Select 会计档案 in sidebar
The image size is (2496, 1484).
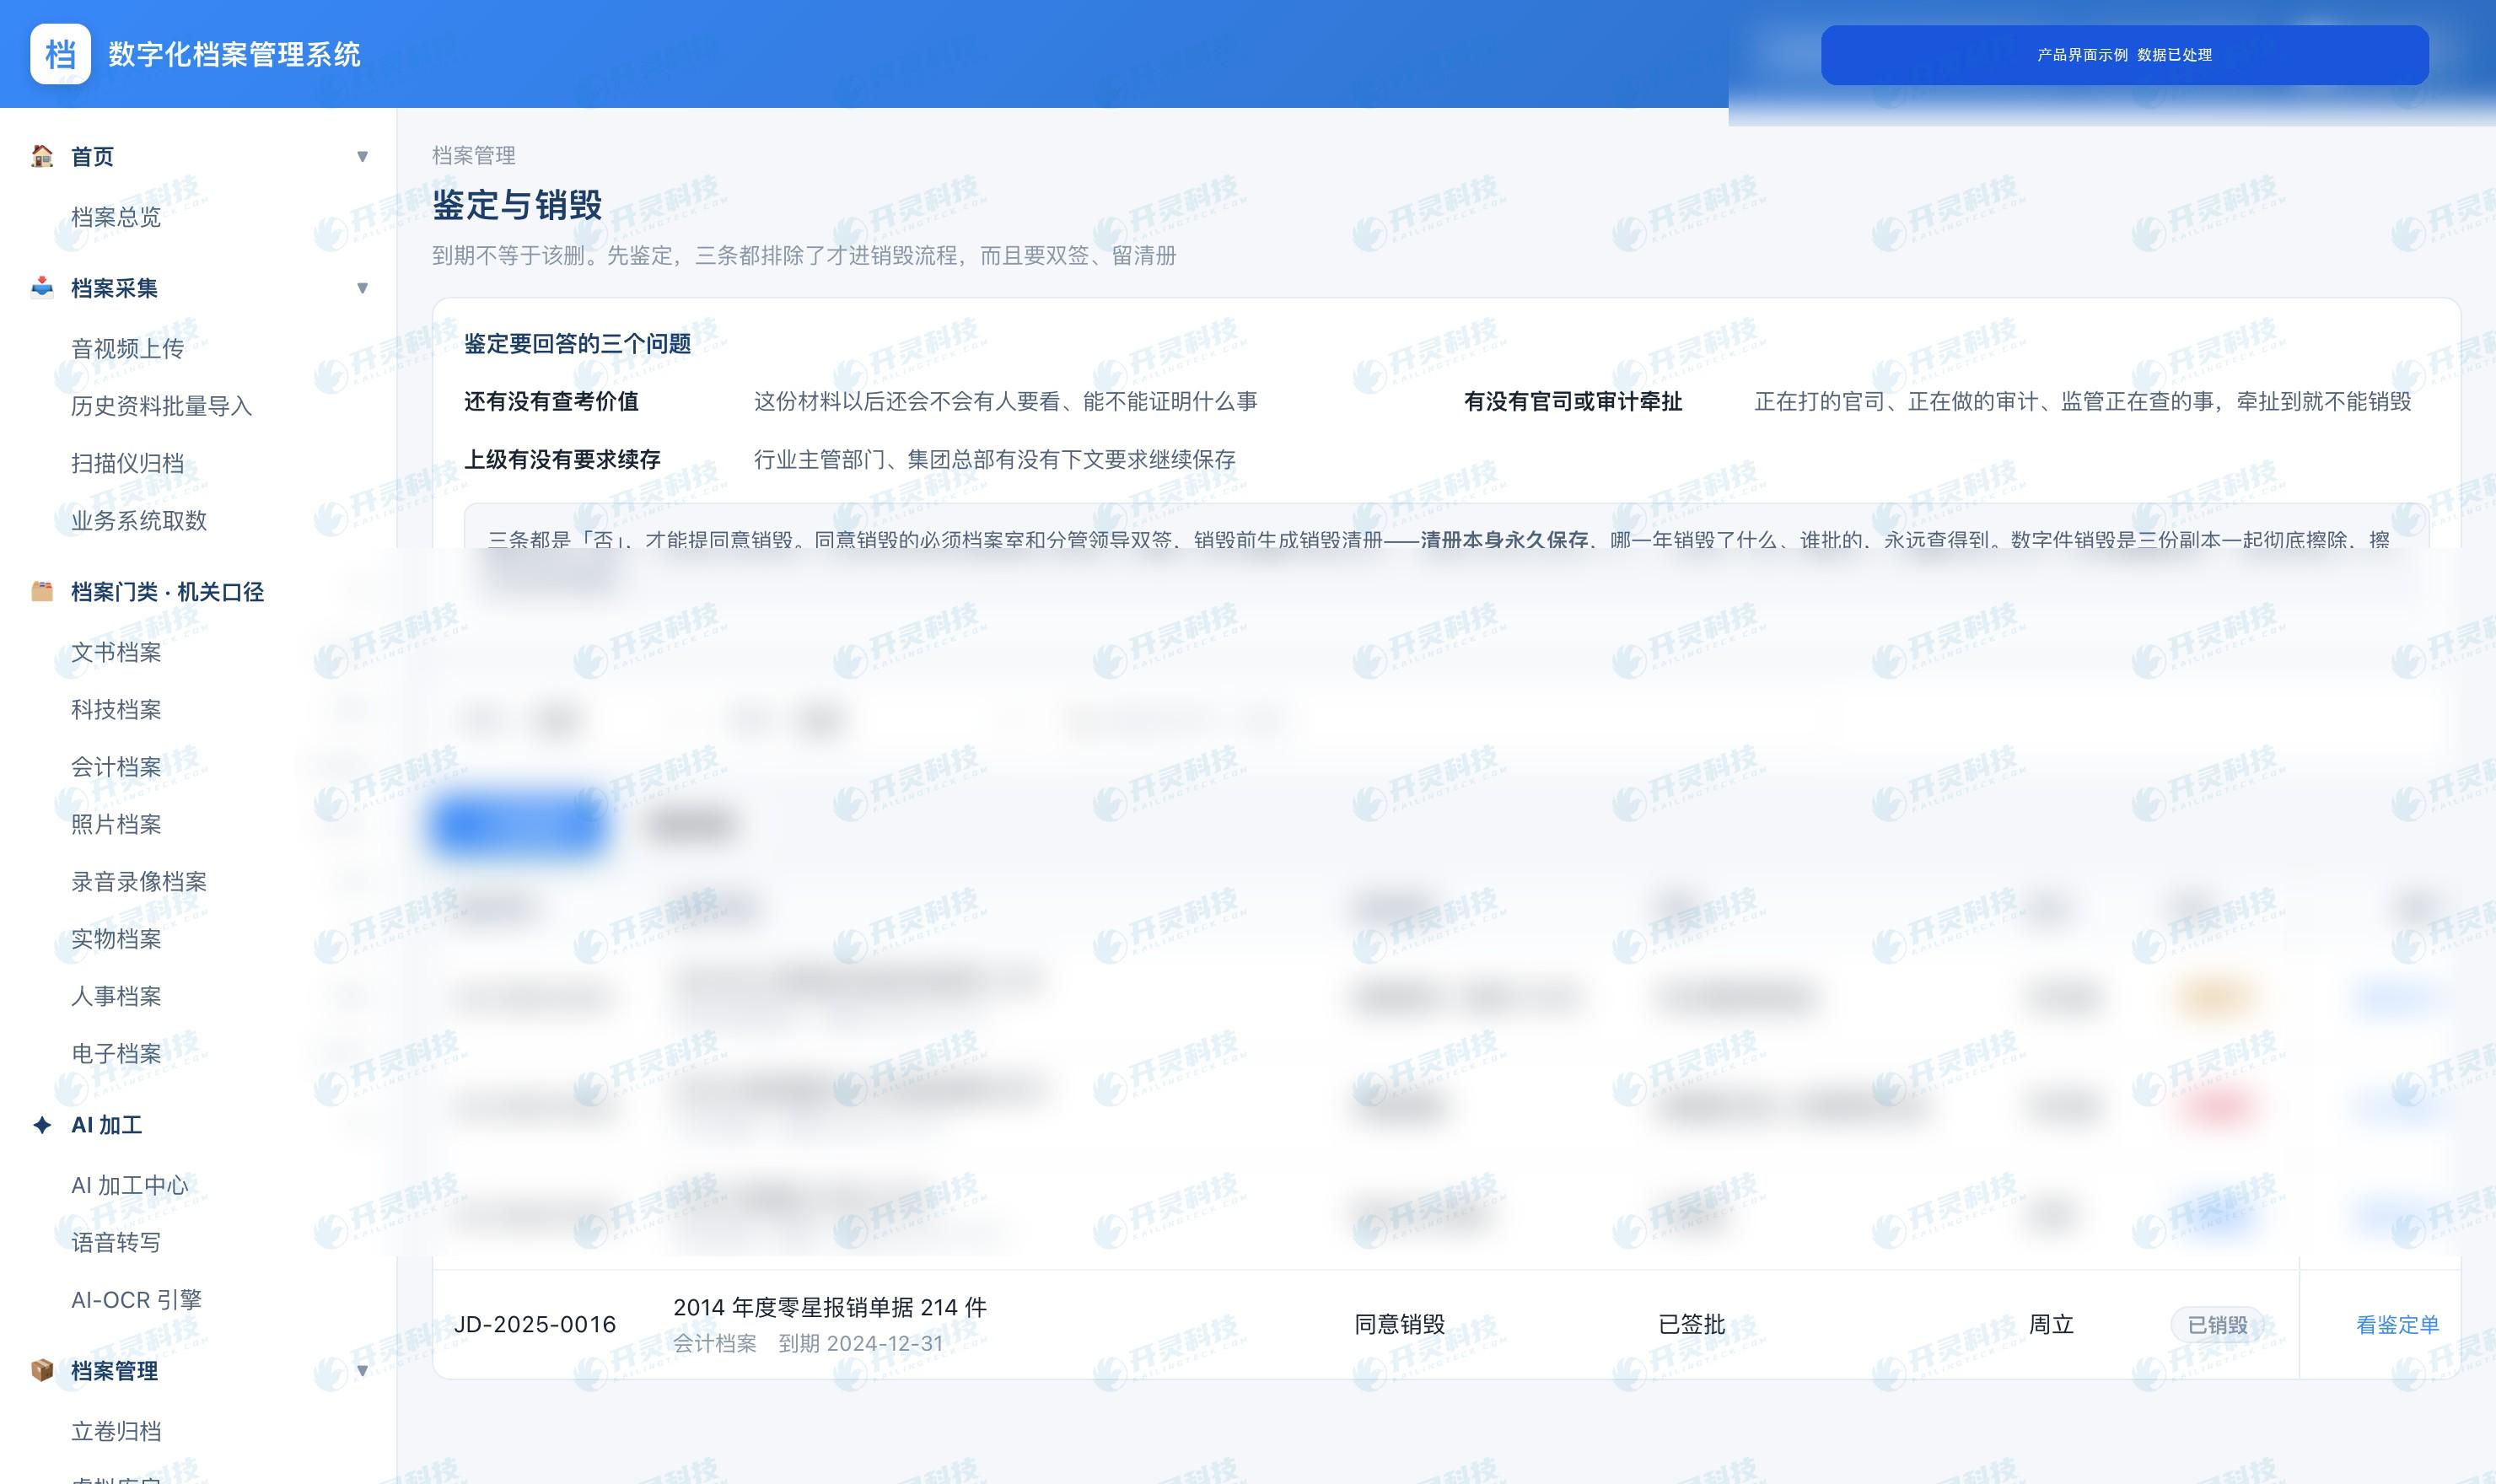pos(116,767)
